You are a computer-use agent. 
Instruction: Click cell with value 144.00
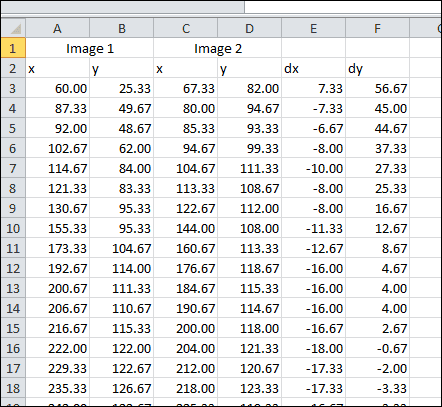coord(186,228)
